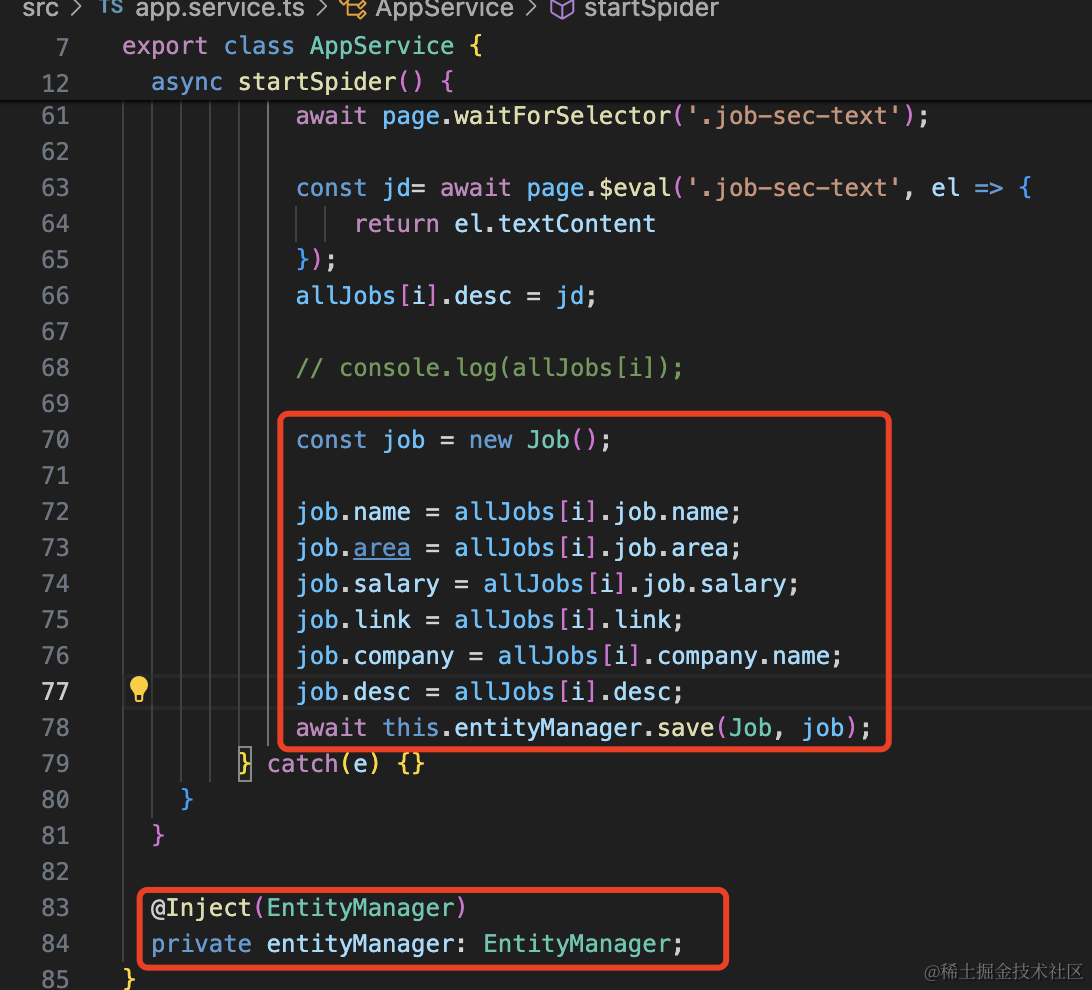
Task: Click the highlighted closing brace before catch
Action: (245, 764)
